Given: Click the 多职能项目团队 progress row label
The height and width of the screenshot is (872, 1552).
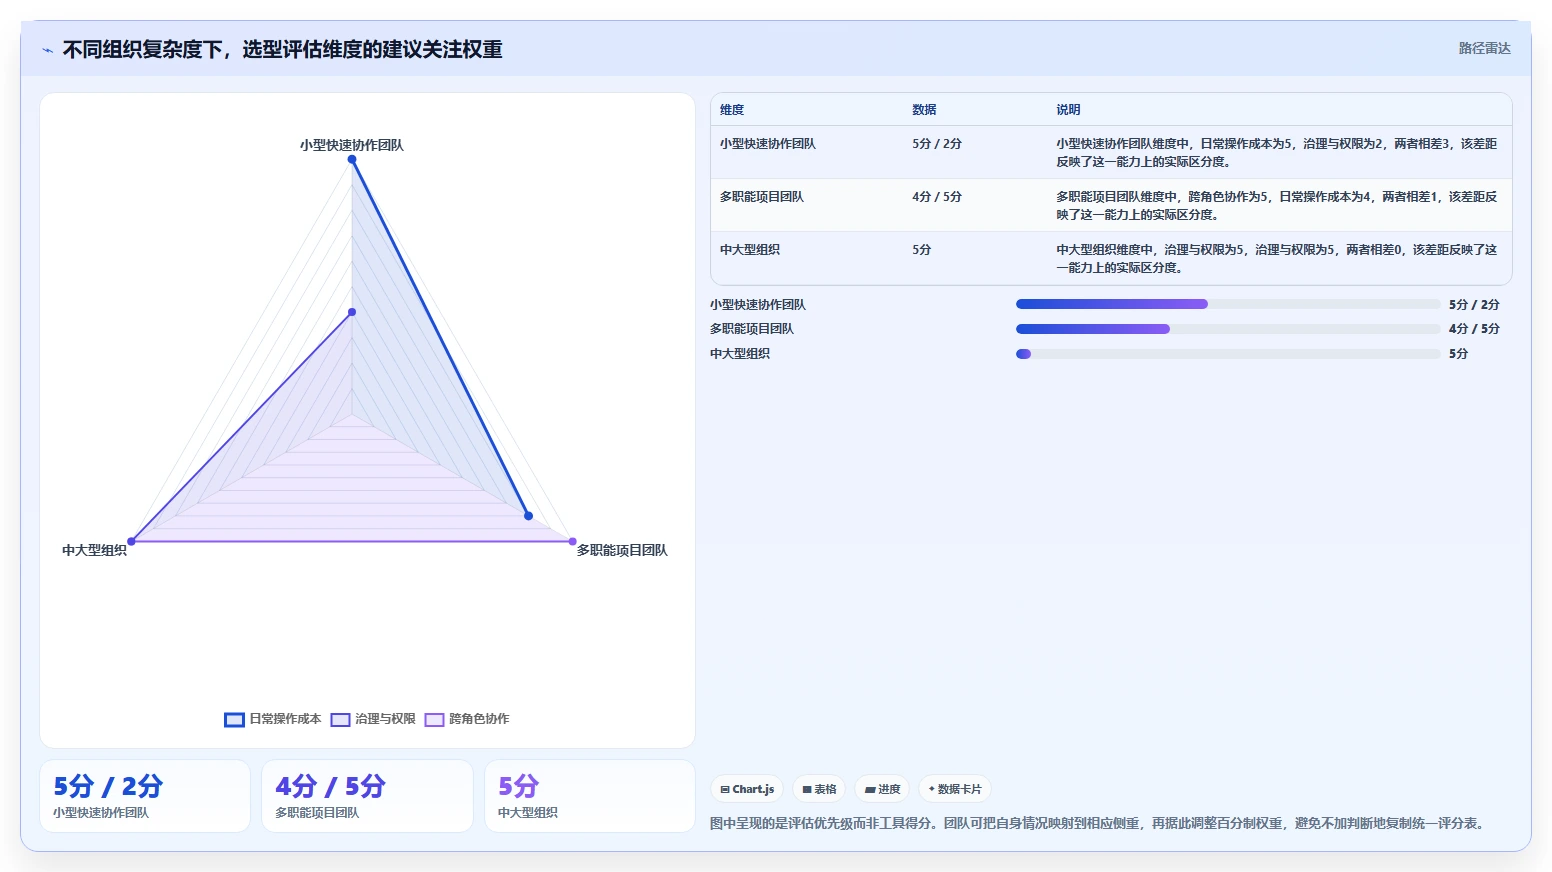Looking at the screenshot, I should click(x=752, y=329).
